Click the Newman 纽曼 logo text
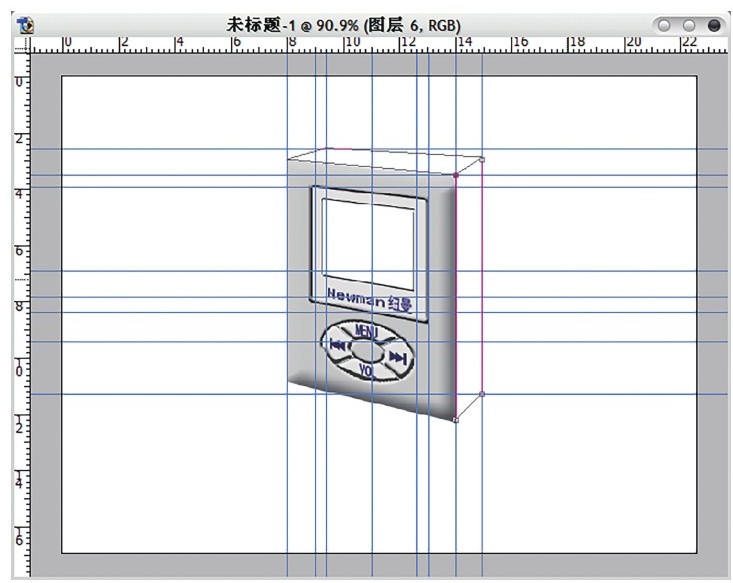The height and width of the screenshot is (583, 733). (x=370, y=300)
